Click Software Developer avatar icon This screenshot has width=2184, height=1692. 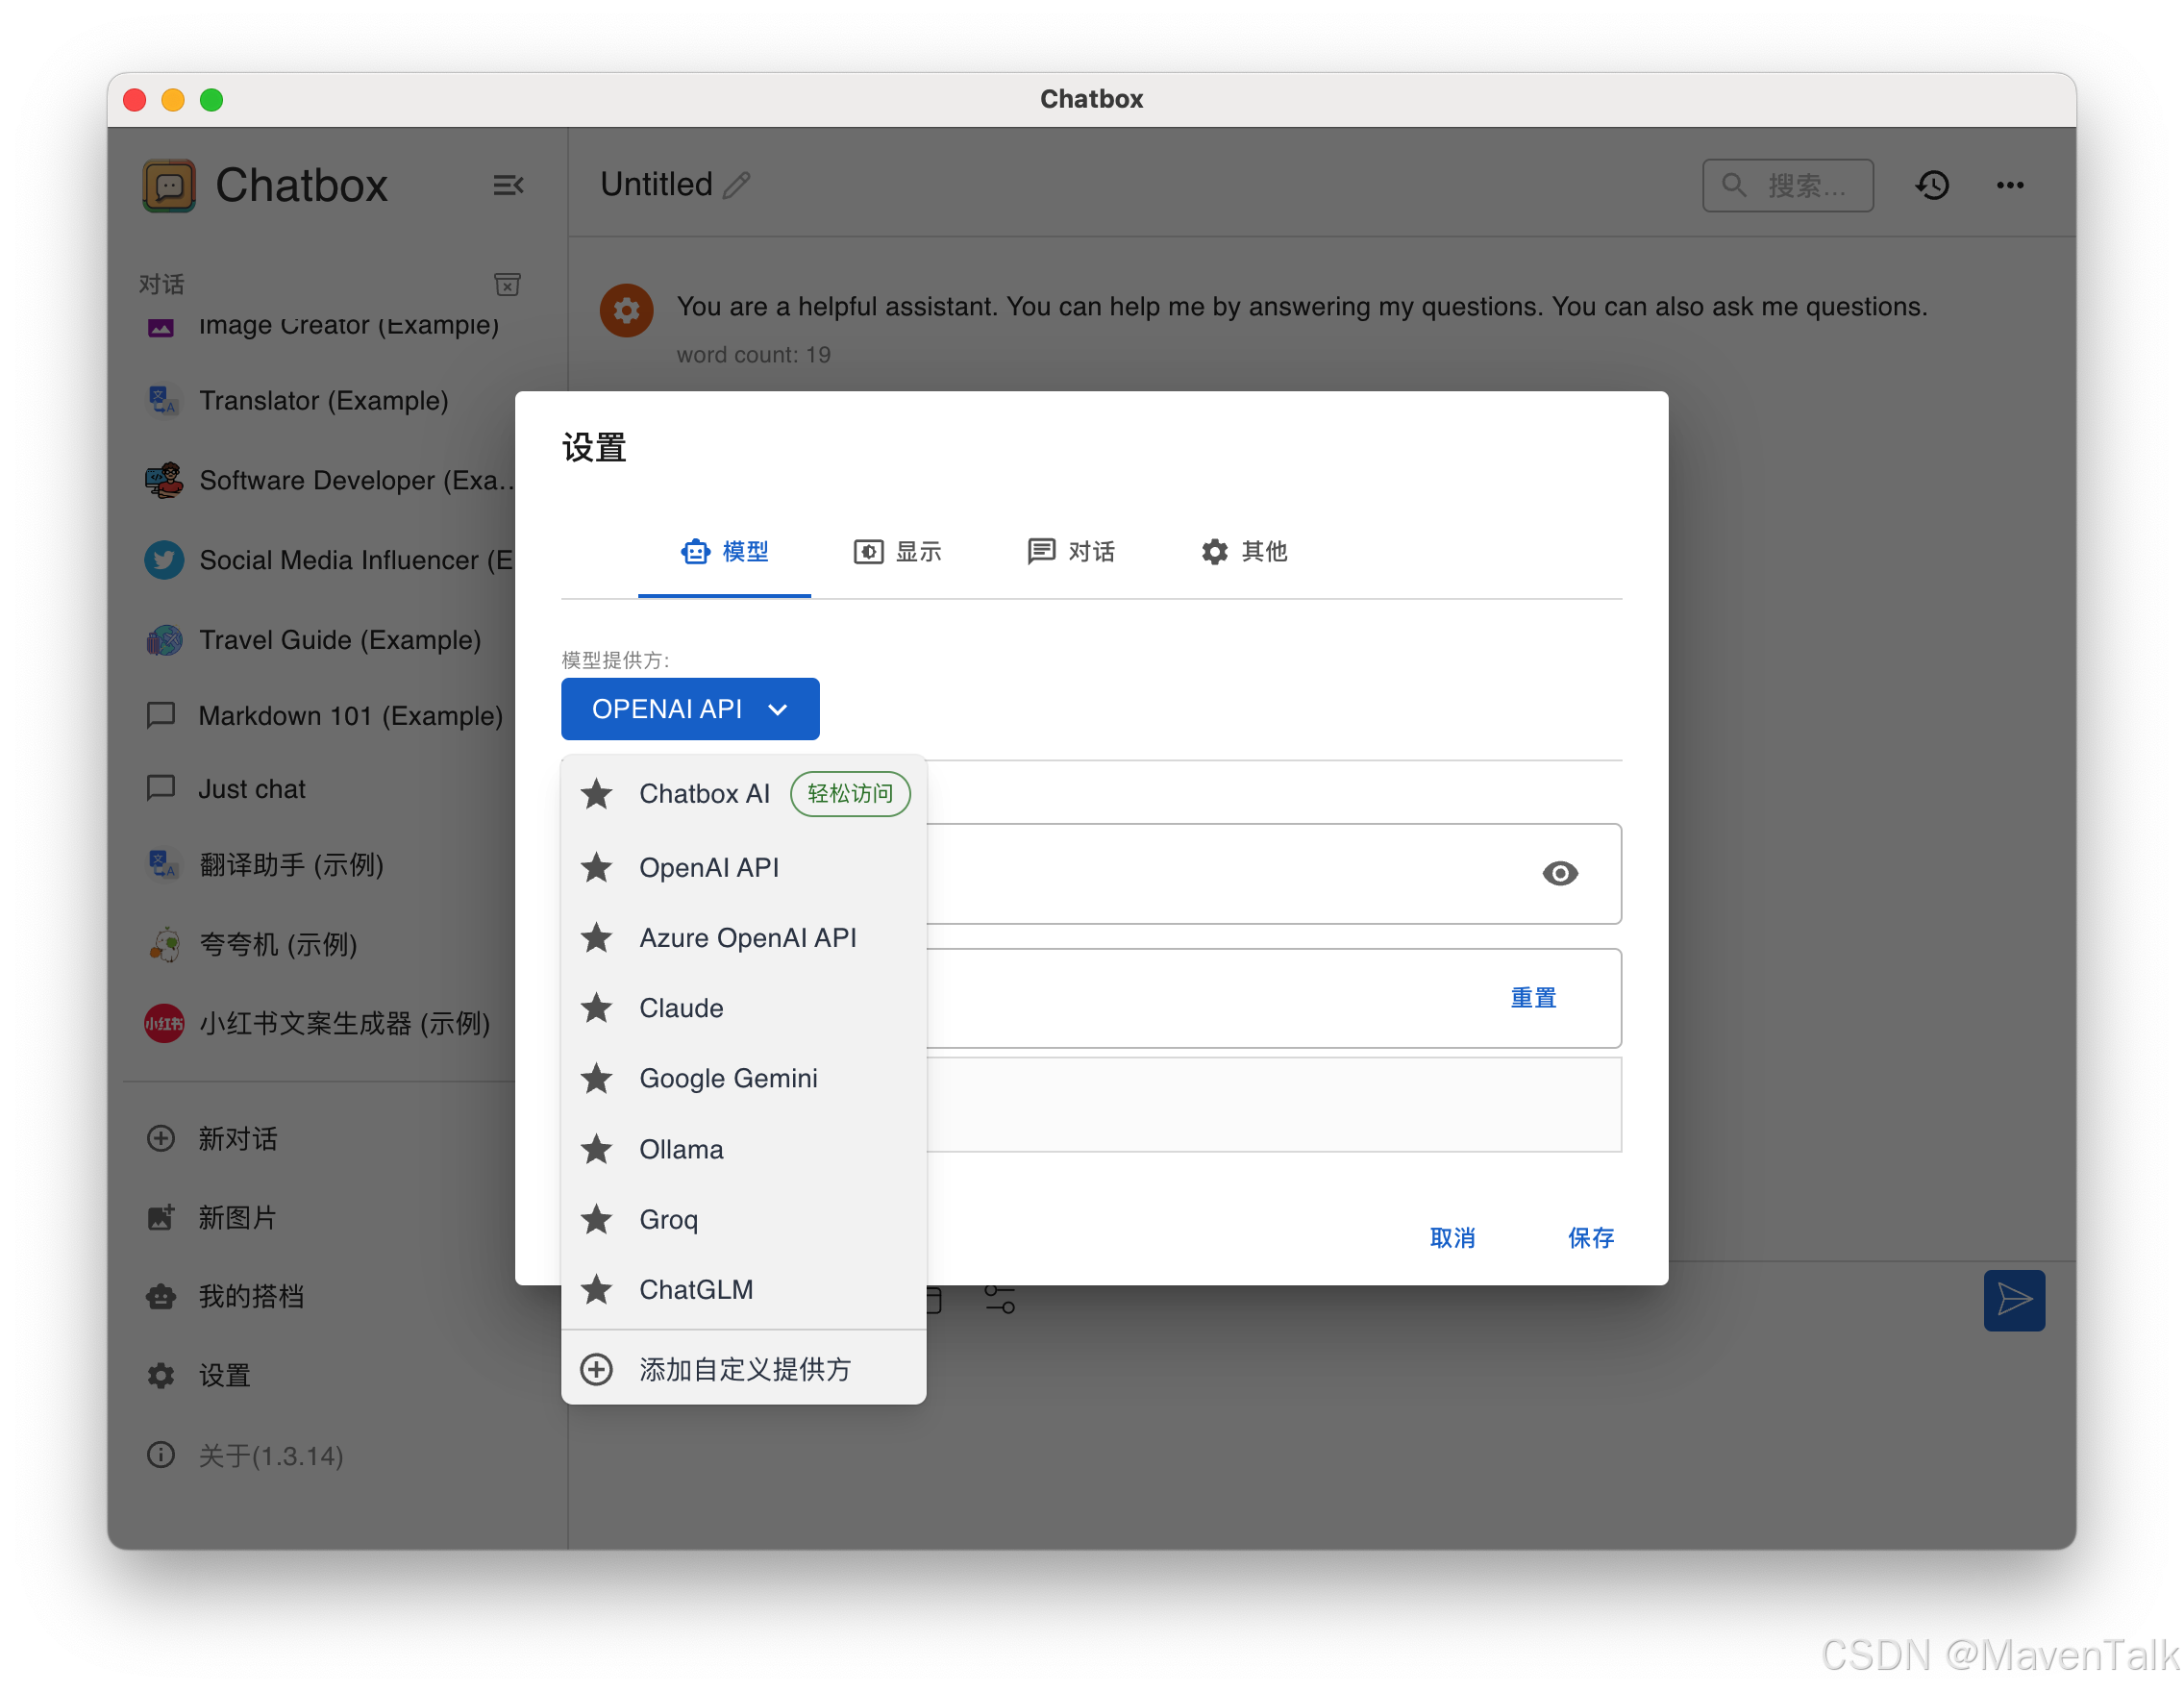click(x=164, y=481)
